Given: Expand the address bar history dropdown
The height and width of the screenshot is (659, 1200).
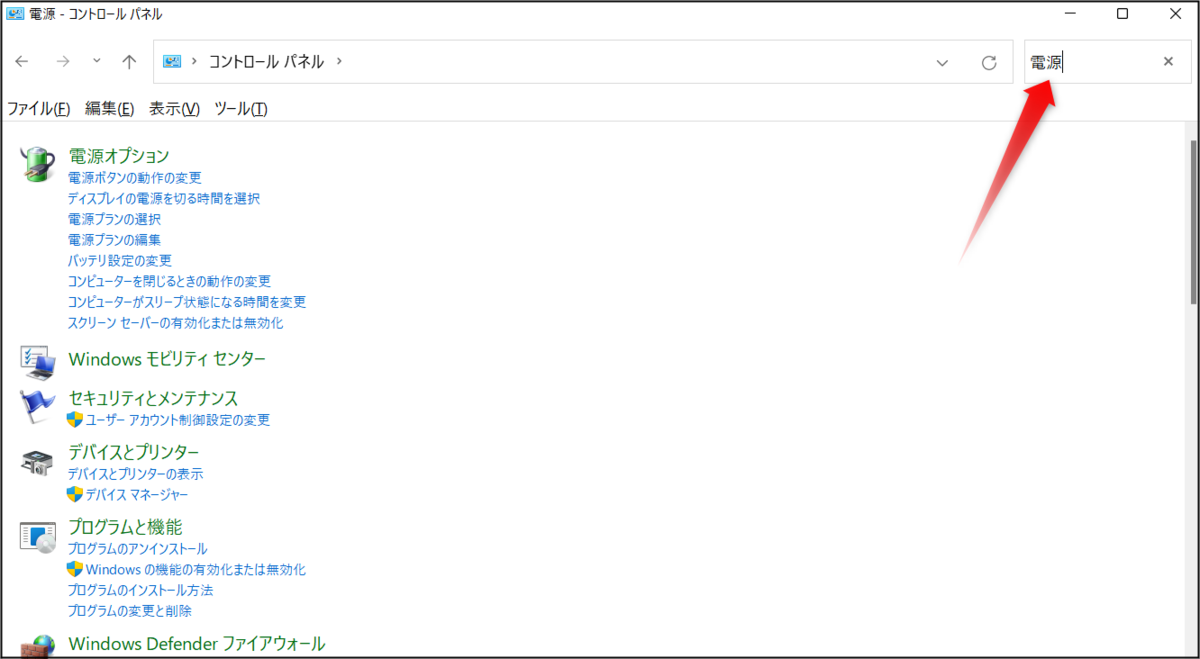Looking at the screenshot, I should (x=942, y=62).
